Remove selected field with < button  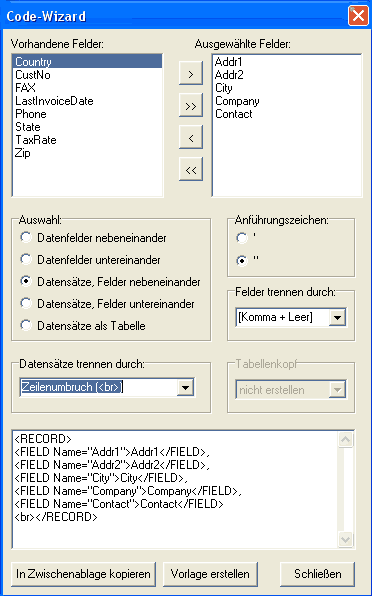click(x=191, y=138)
